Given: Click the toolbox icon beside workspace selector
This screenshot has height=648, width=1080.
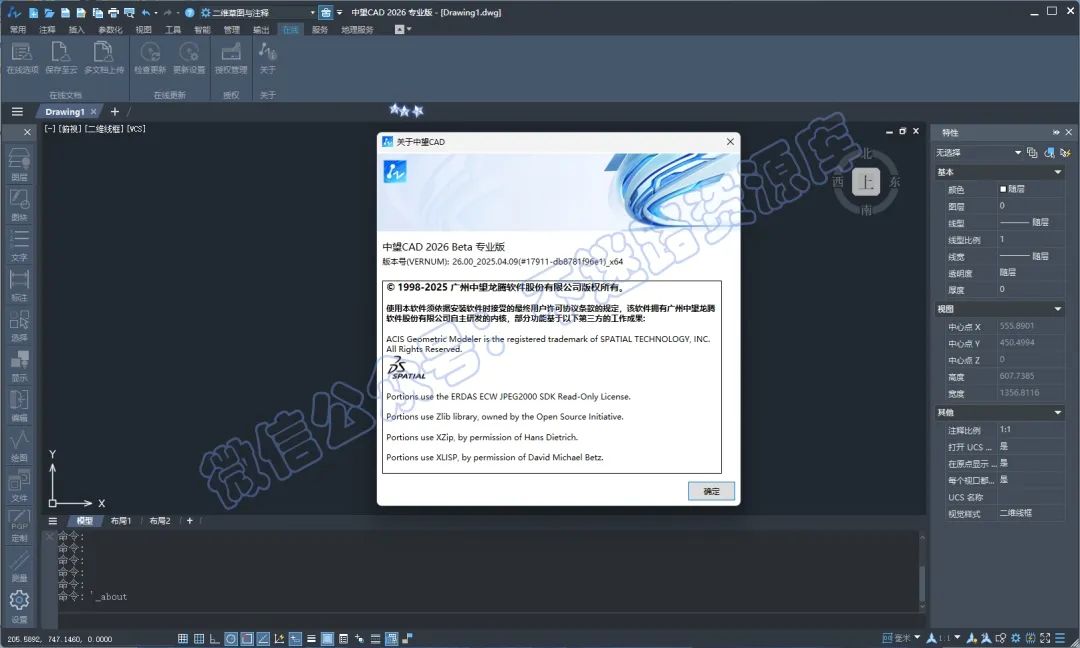Looking at the screenshot, I should pos(326,12).
